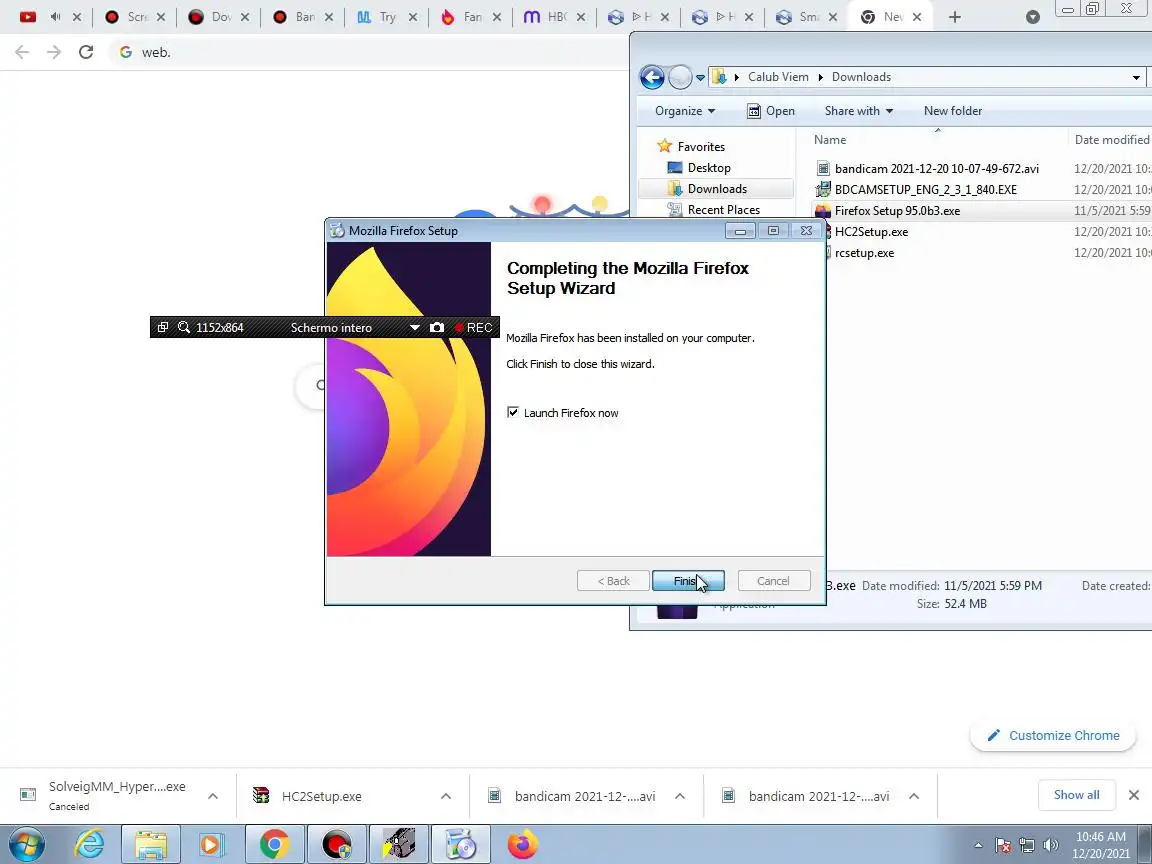
Task: Click taskbar clock showing 10:46 AM
Action: click(x=1101, y=845)
